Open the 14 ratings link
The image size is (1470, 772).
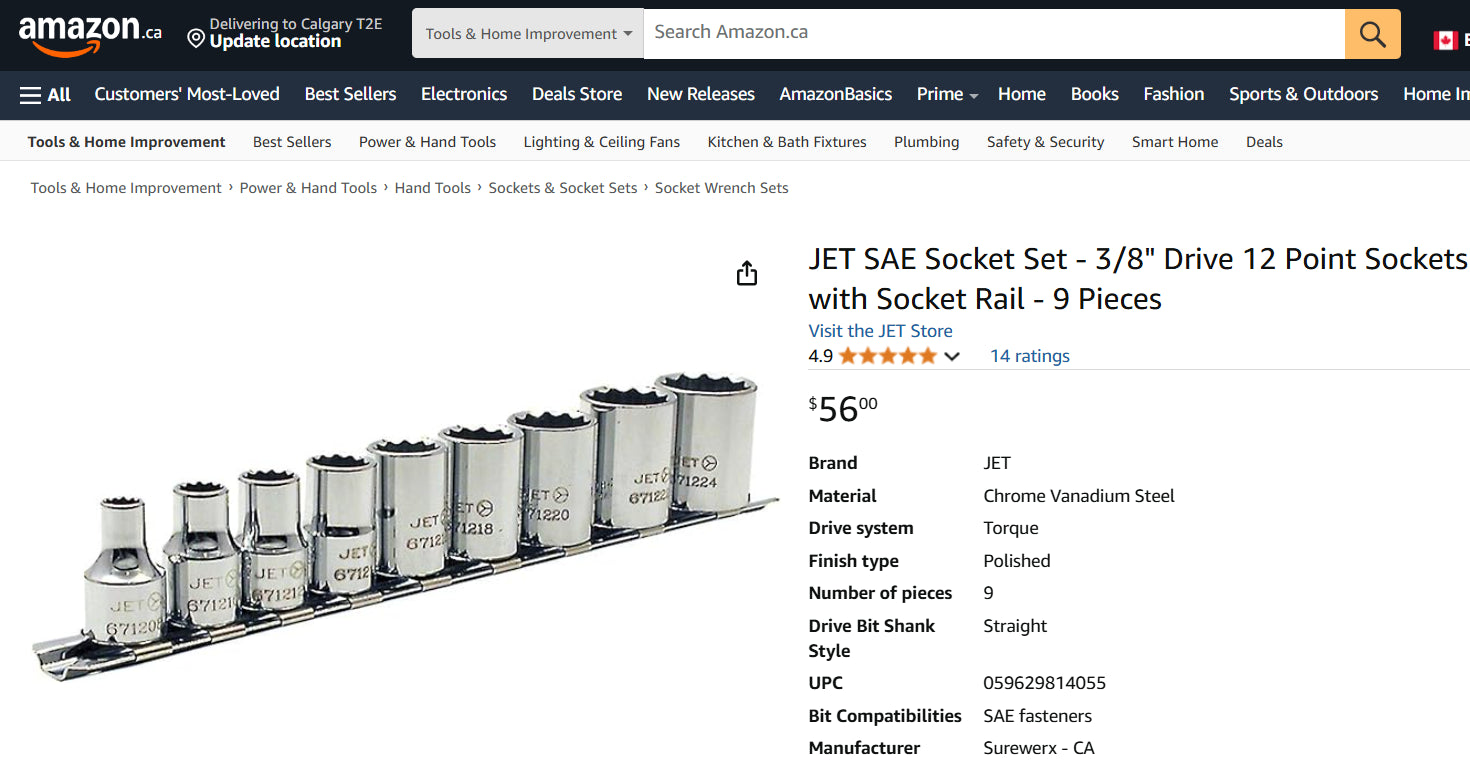point(1029,356)
